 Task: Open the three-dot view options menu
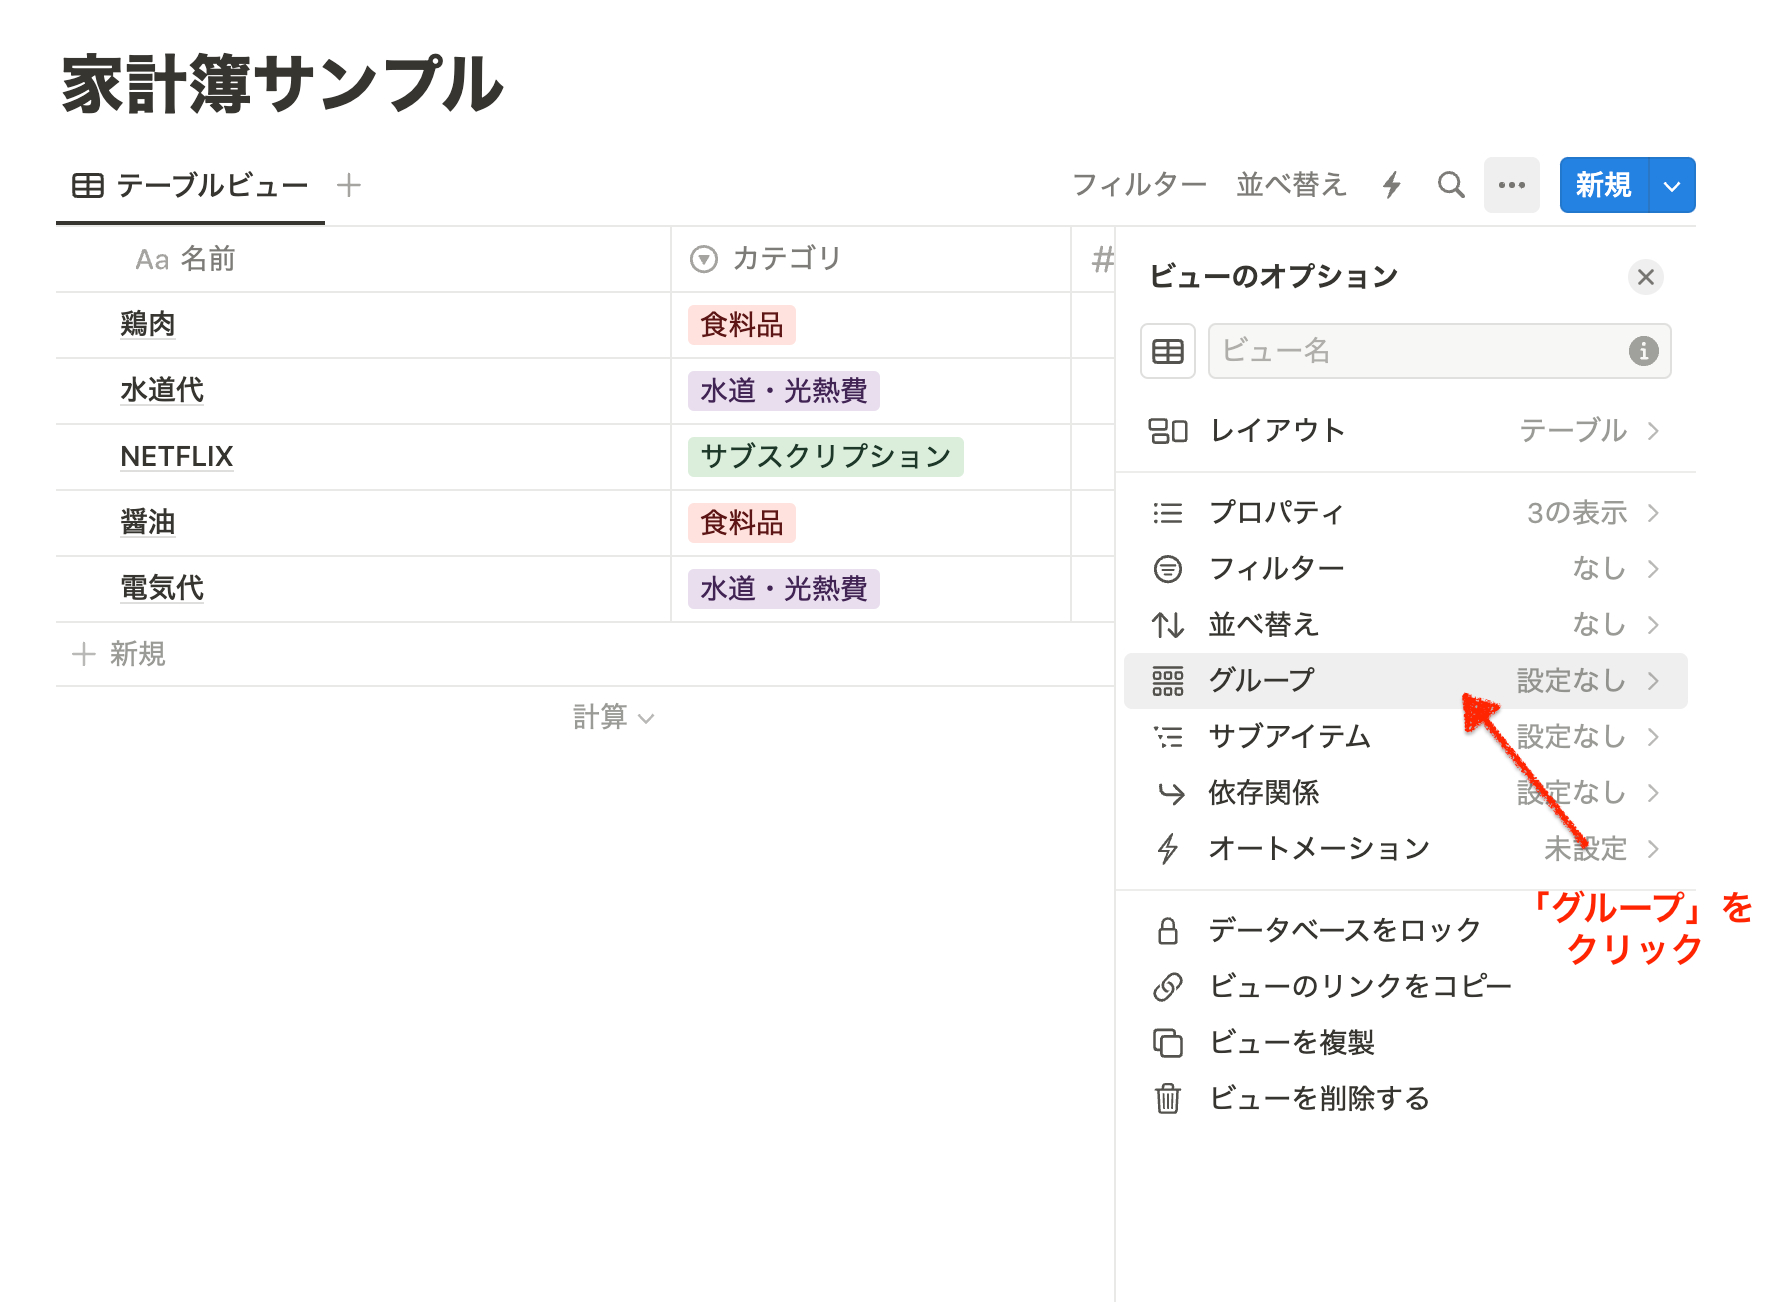(x=1511, y=185)
